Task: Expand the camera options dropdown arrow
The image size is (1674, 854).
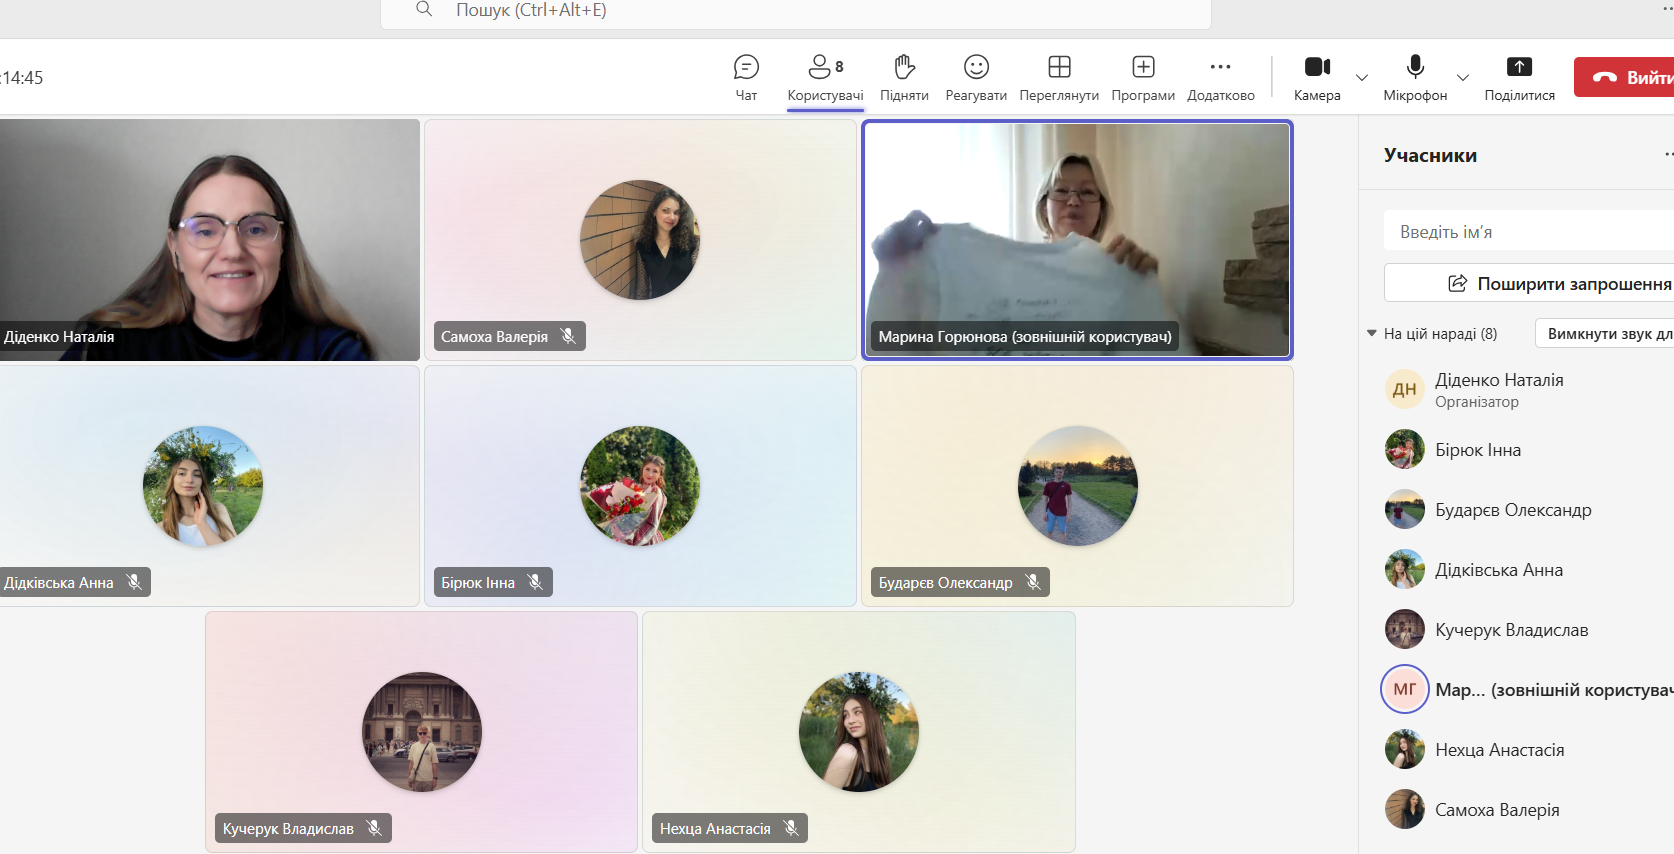Action: [1362, 78]
